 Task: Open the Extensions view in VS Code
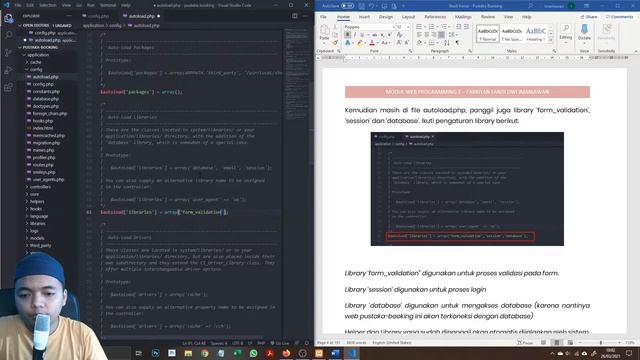[8, 87]
